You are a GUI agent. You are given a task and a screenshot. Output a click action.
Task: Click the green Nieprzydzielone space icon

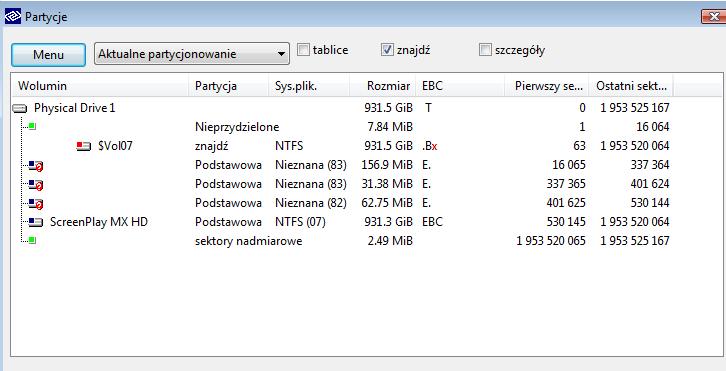coord(32,126)
